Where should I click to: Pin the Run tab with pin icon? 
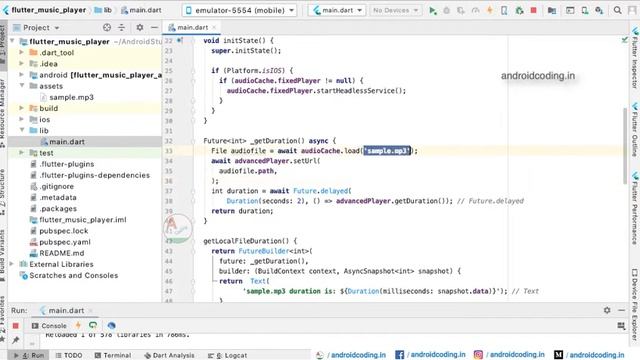(x=16, y=340)
